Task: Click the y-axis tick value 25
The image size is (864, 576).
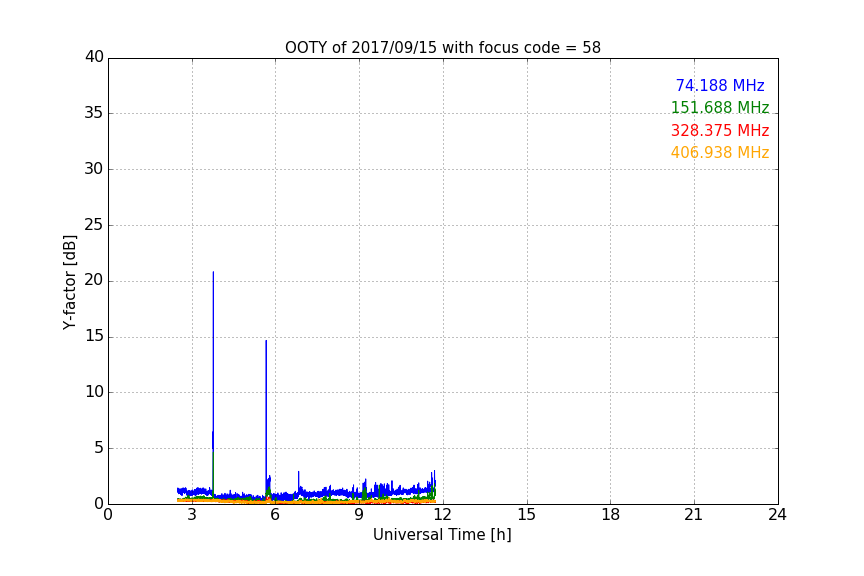Action: pyautogui.click(x=94, y=224)
